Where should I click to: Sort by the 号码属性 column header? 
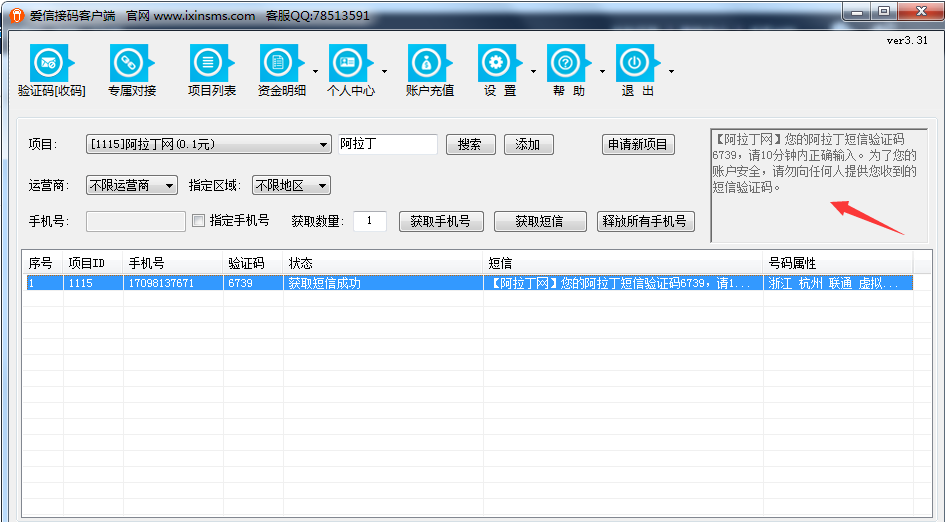point(838,263)
